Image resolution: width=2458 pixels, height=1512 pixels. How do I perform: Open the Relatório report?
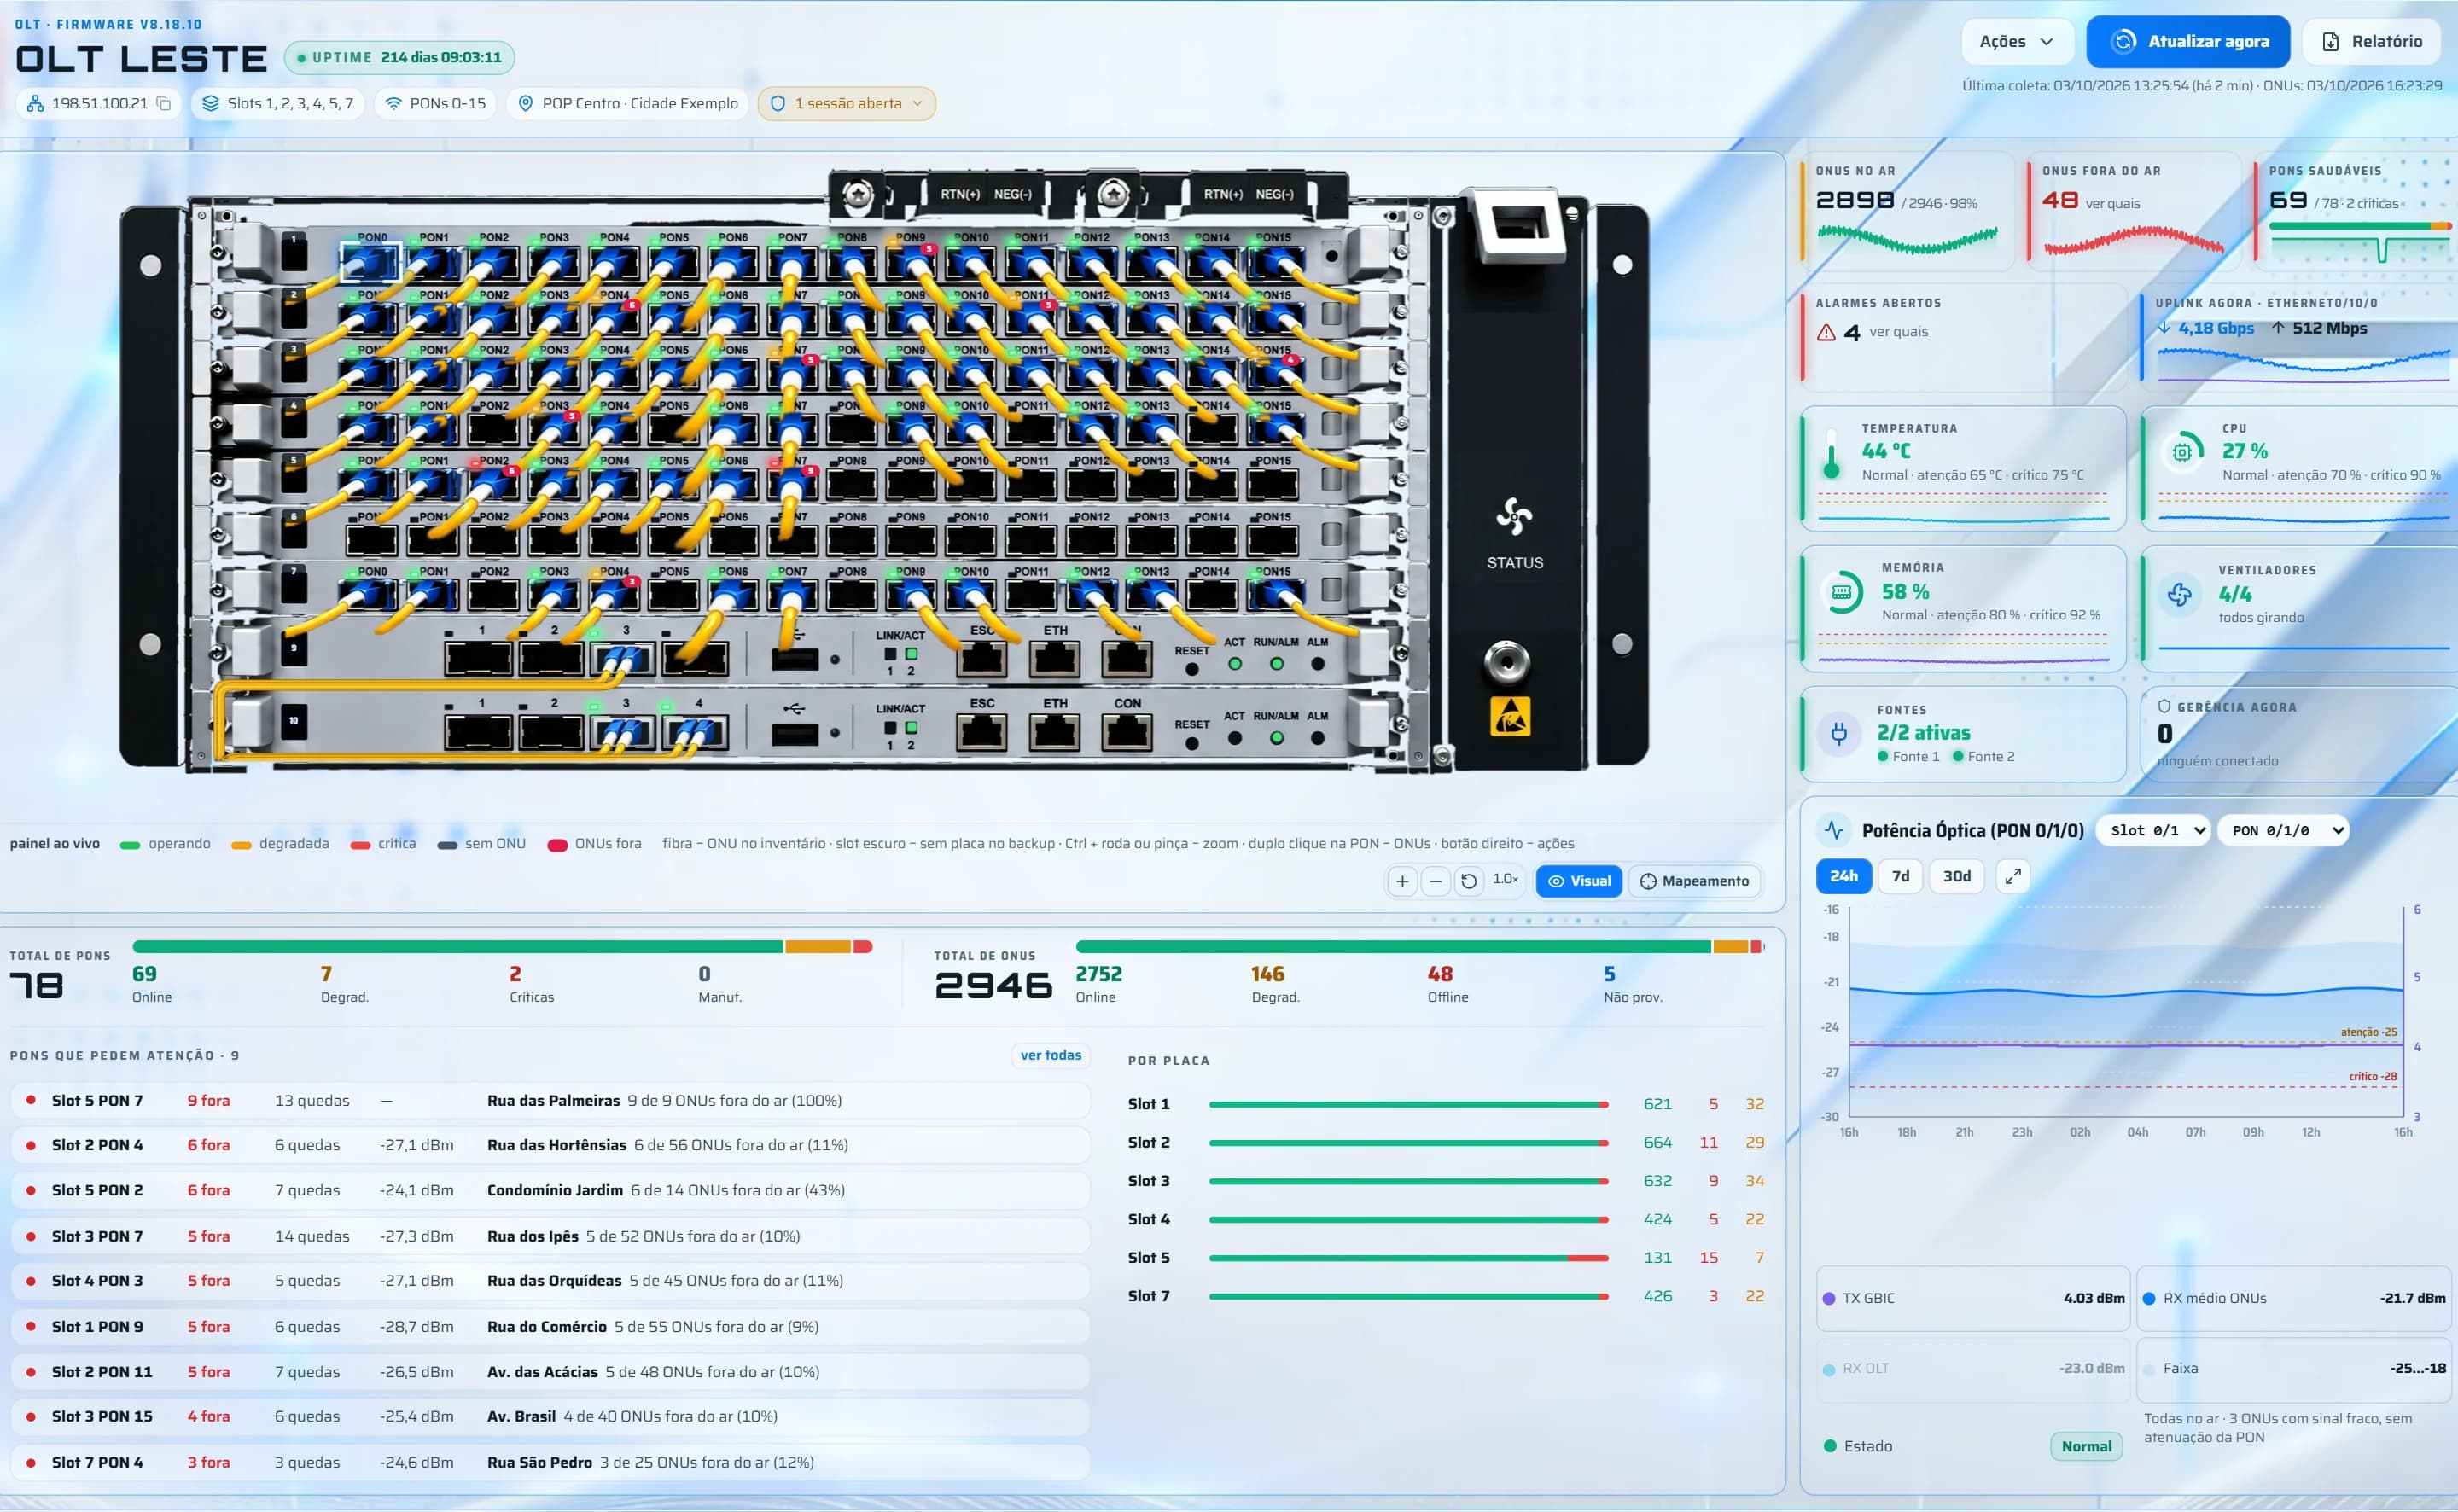tap(2371, 41)
